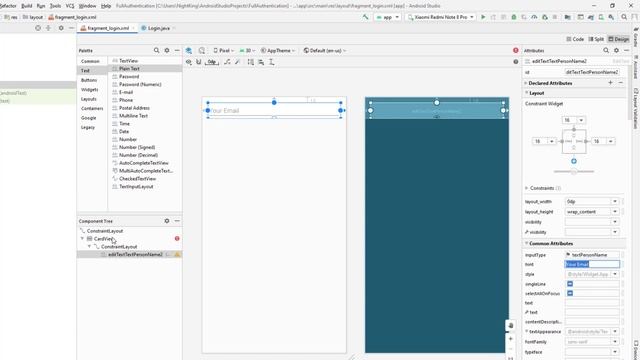Click Infer Constraints wand icon
Screen dimensions: 640x360
click(x=238, y=62)
